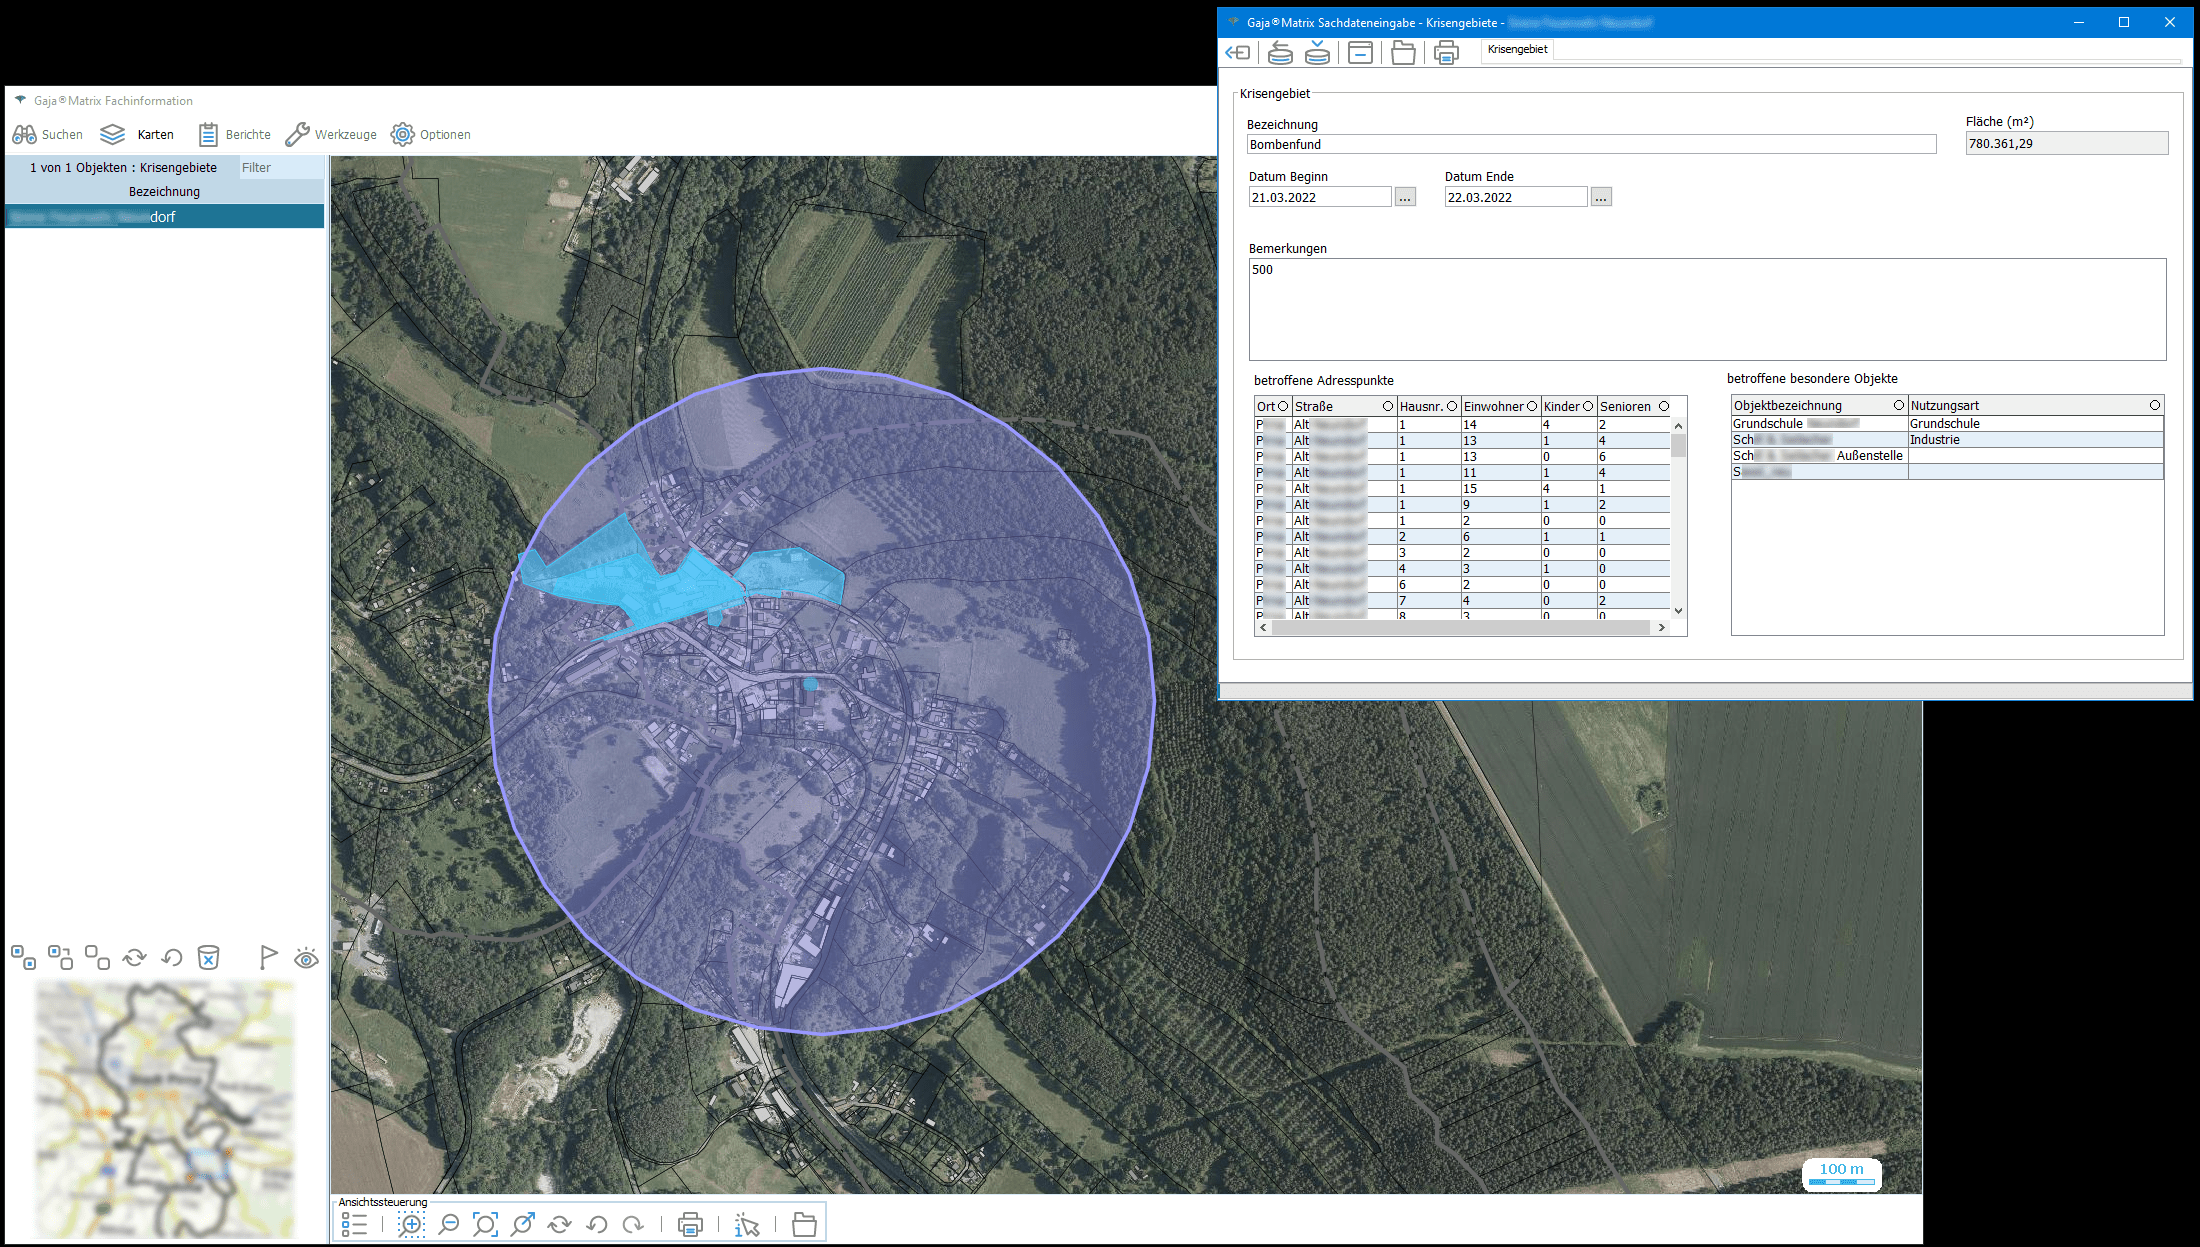Open date picker for Datum Beginn
Viewport: 2200px width, 1247px height.
(1405, 198)
